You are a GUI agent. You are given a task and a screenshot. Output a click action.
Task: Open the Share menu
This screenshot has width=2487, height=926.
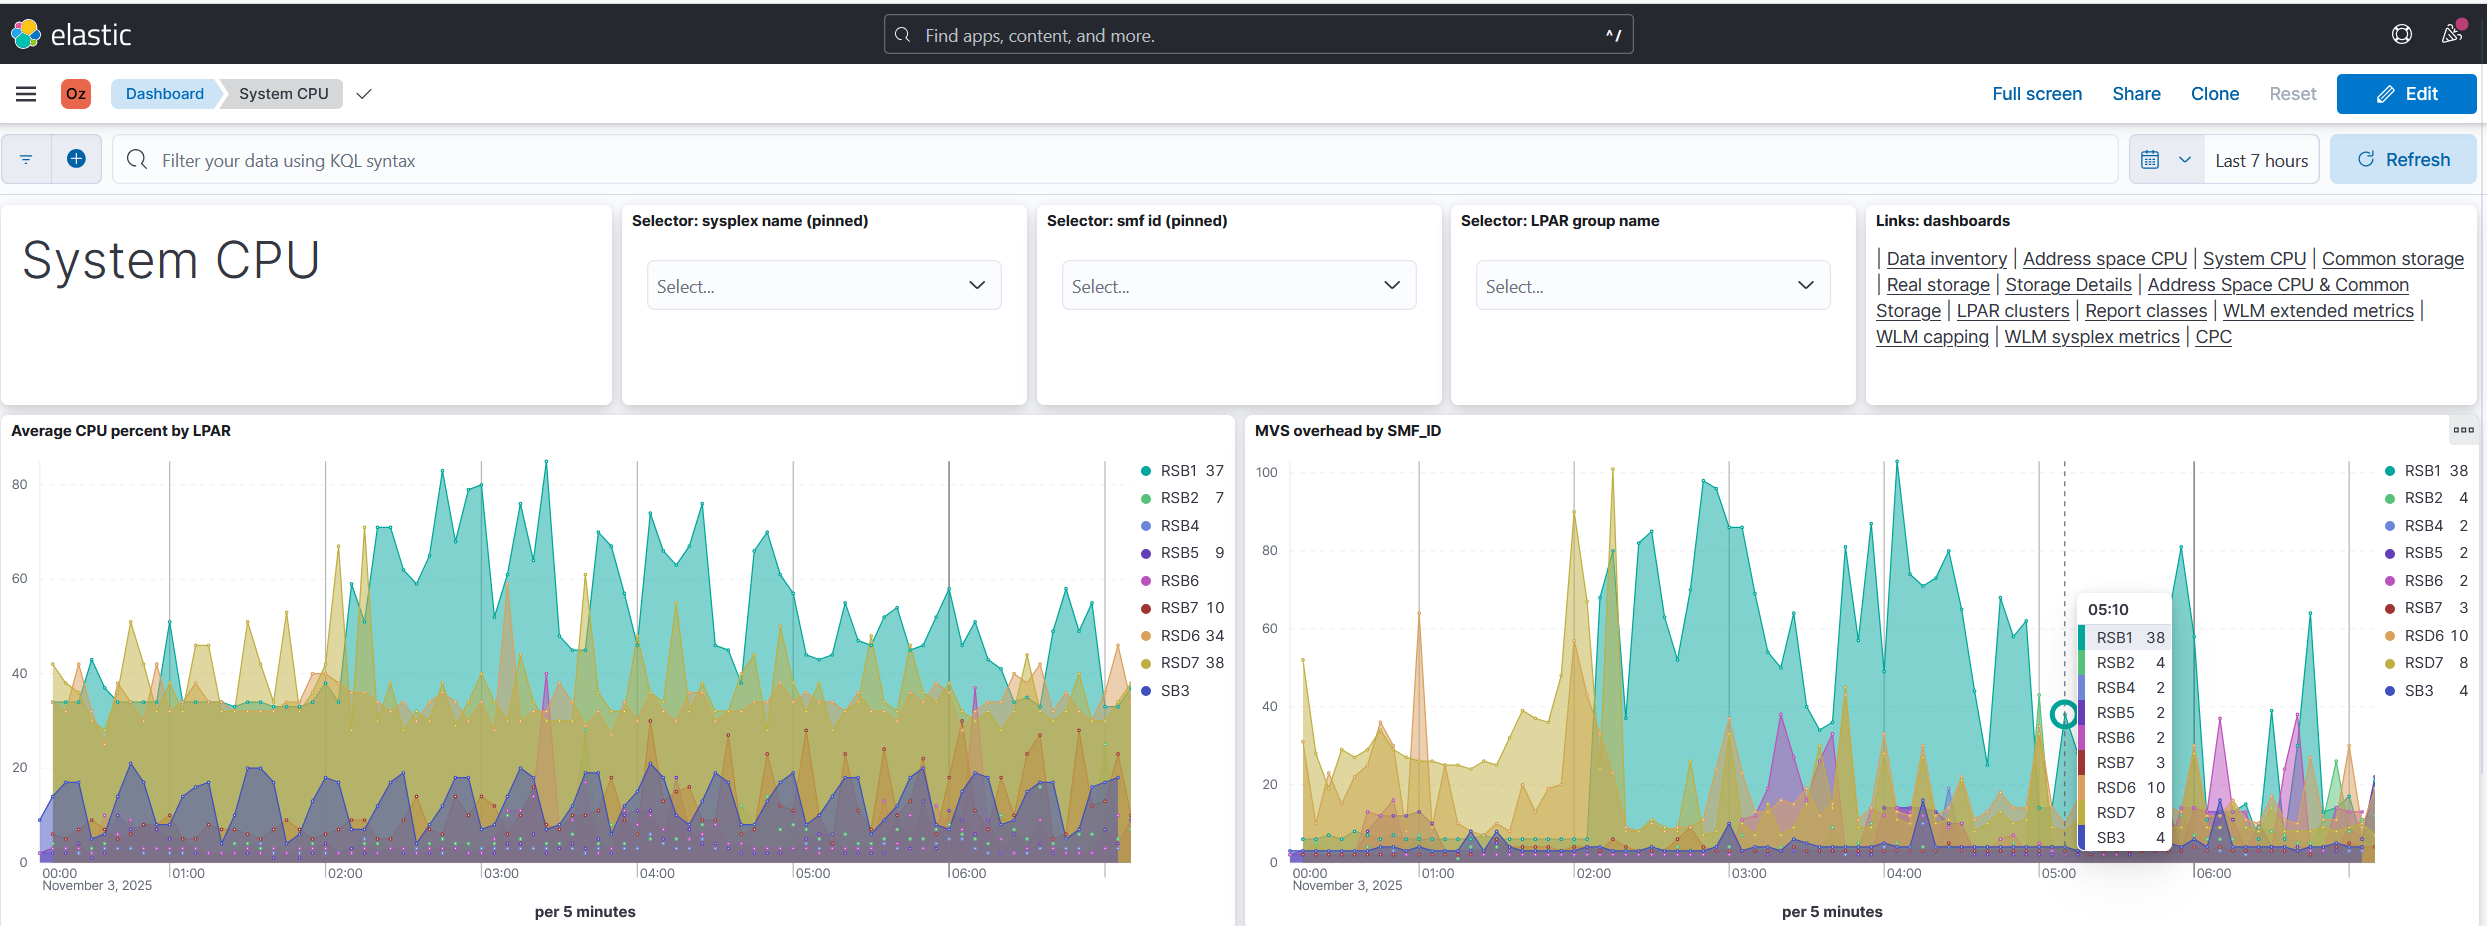[2136, 94]
